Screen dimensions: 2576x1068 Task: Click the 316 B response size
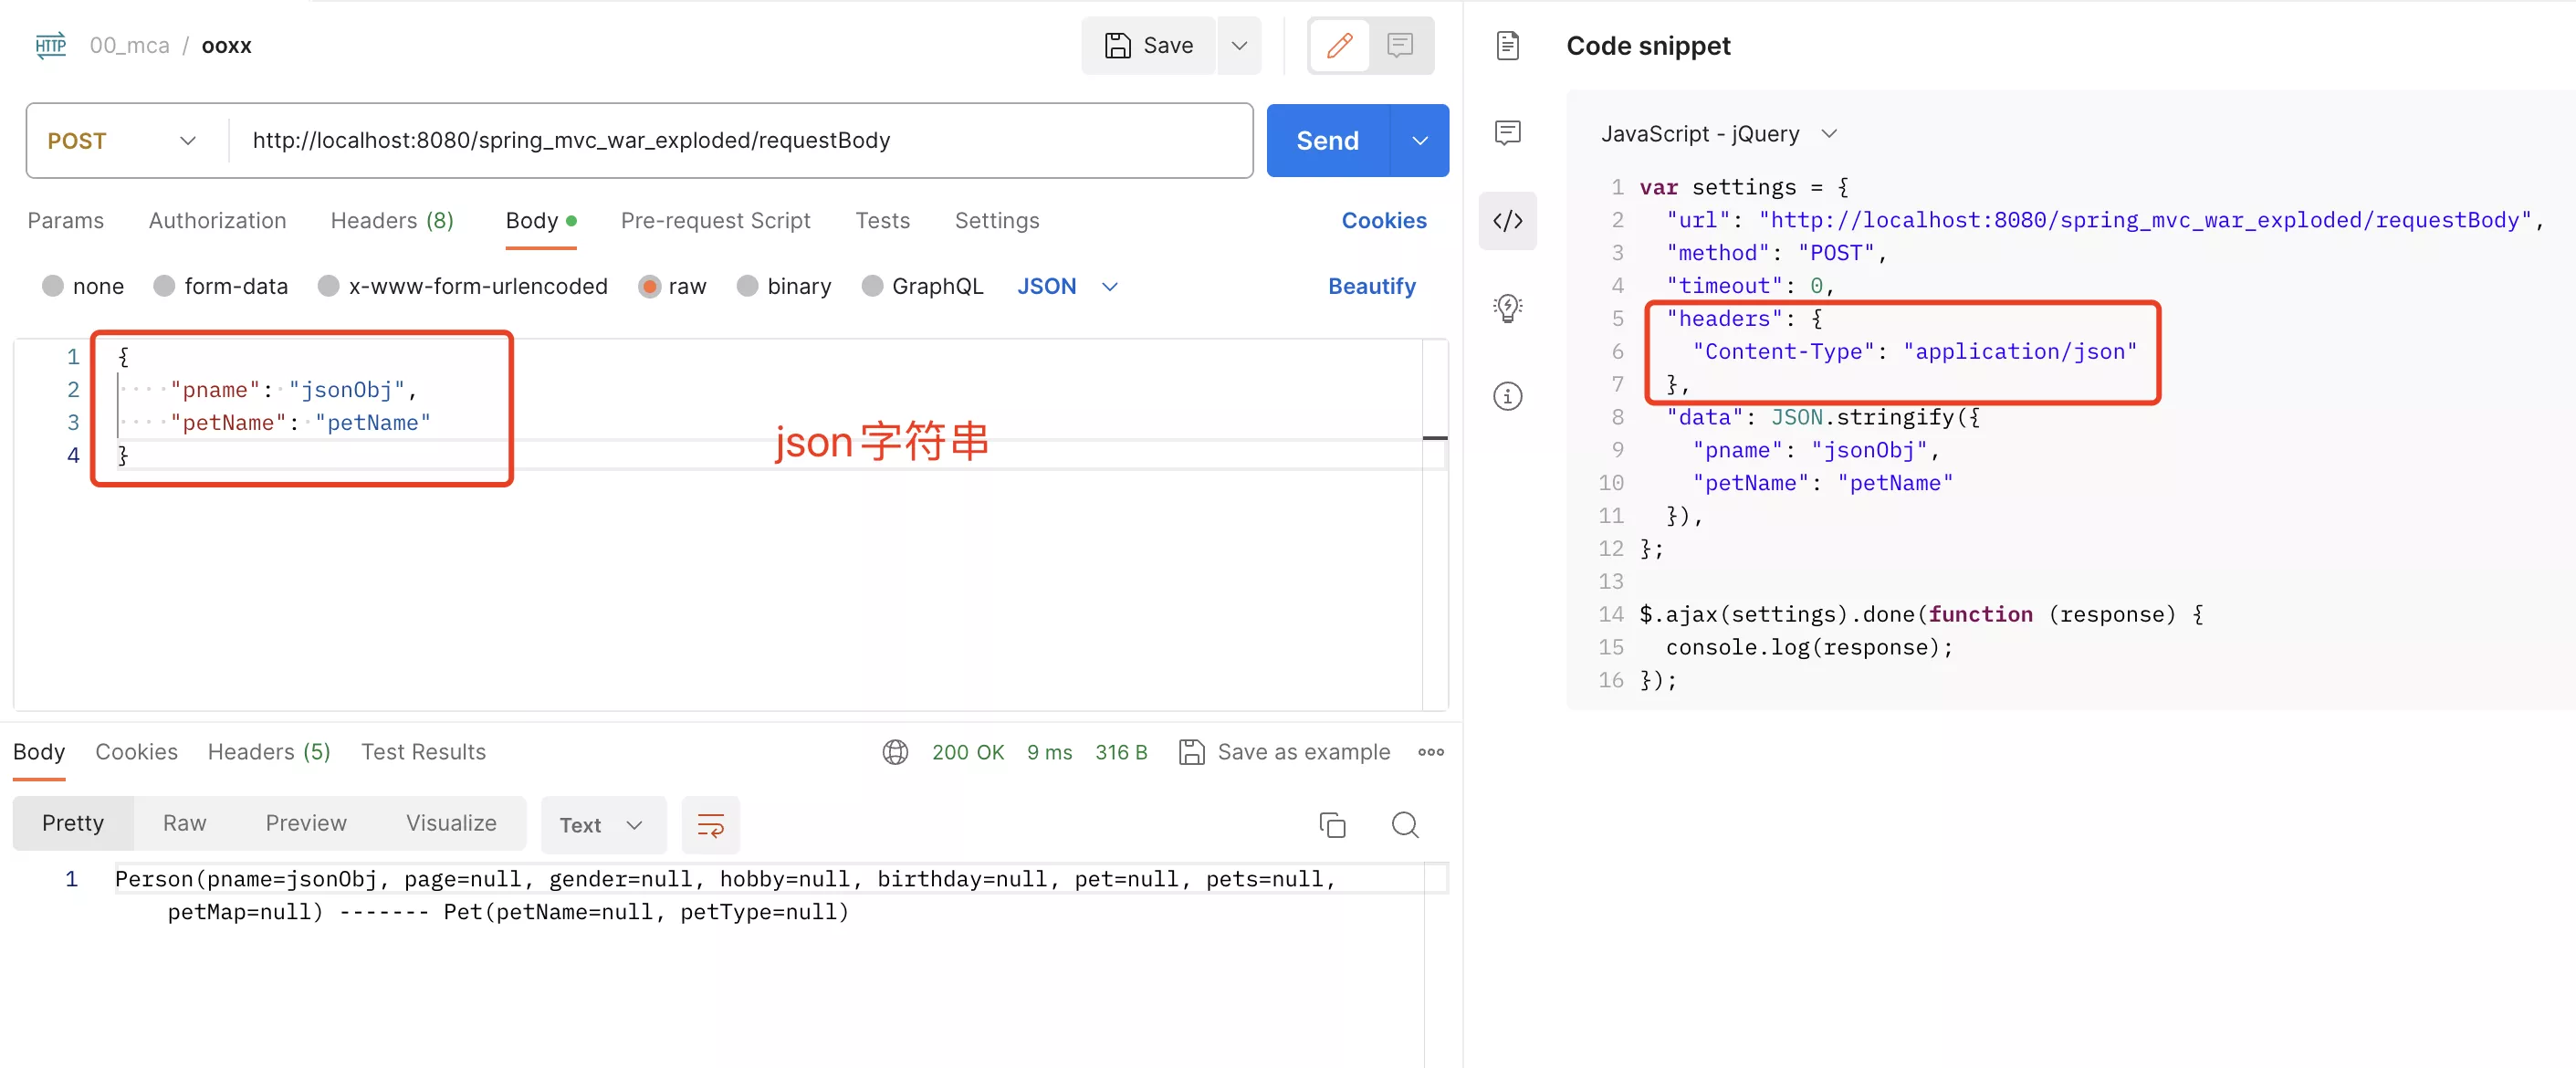pos(1121,752)
